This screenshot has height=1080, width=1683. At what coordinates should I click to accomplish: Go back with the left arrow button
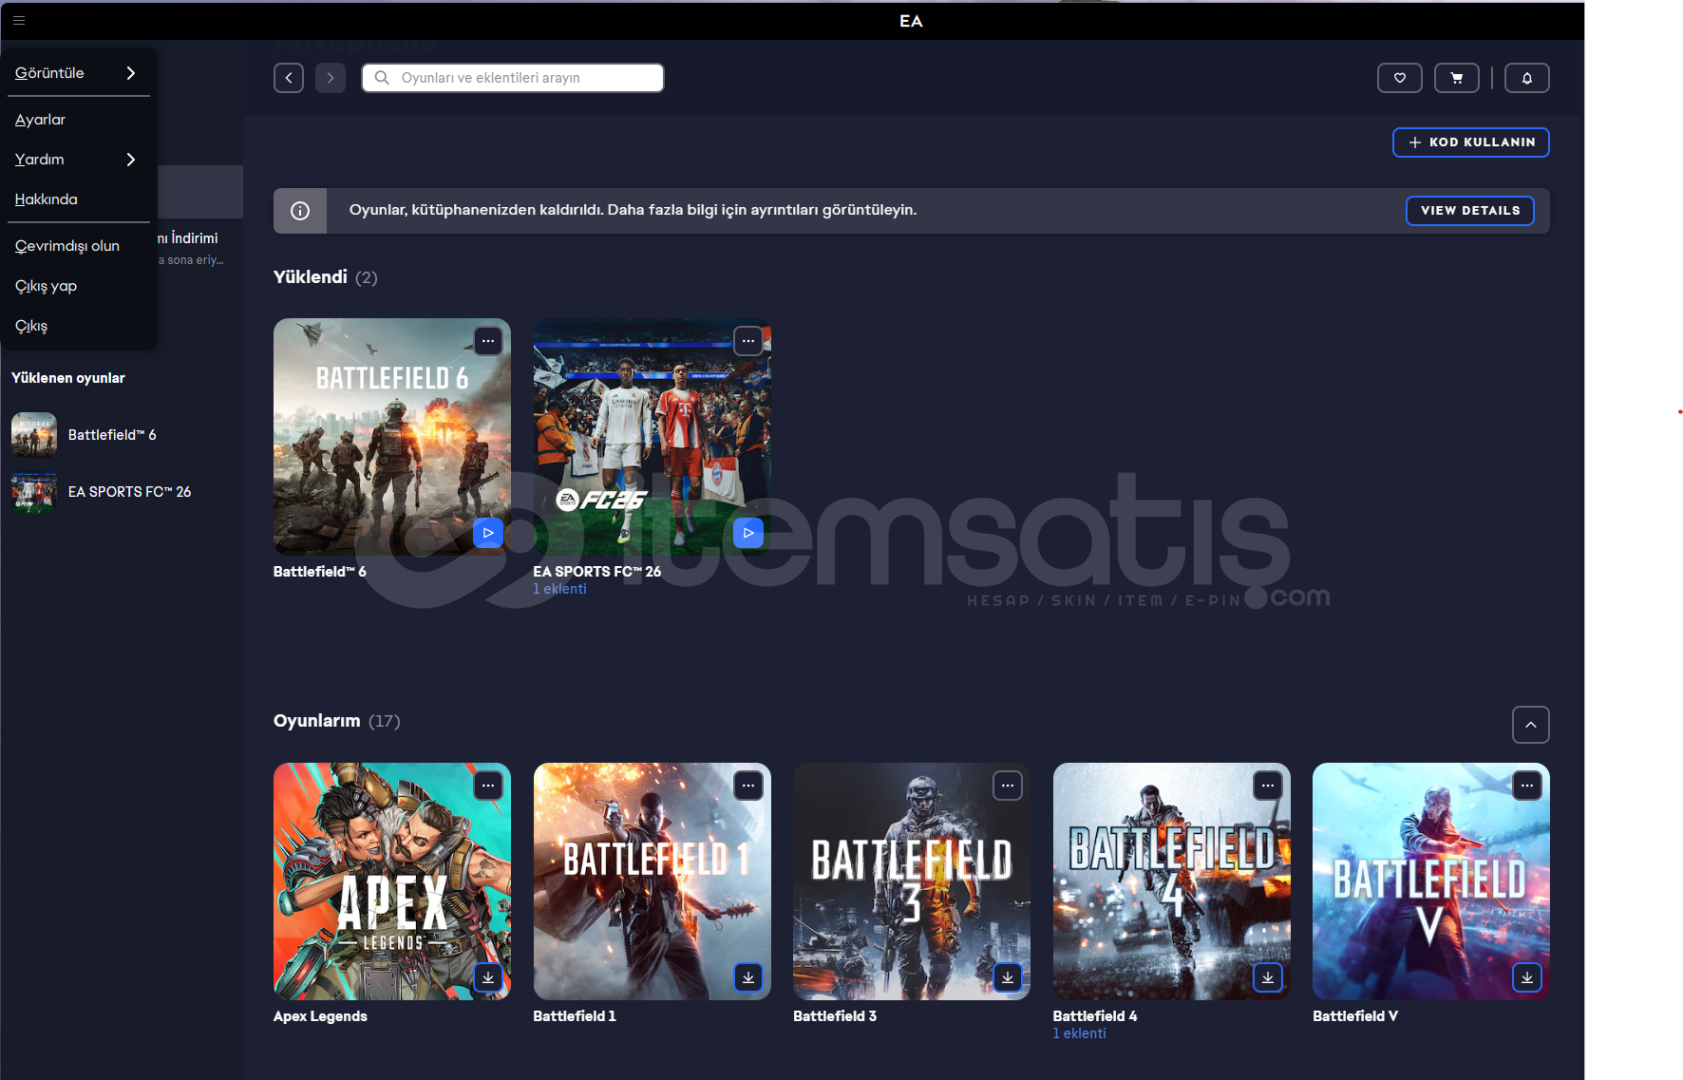289,78
